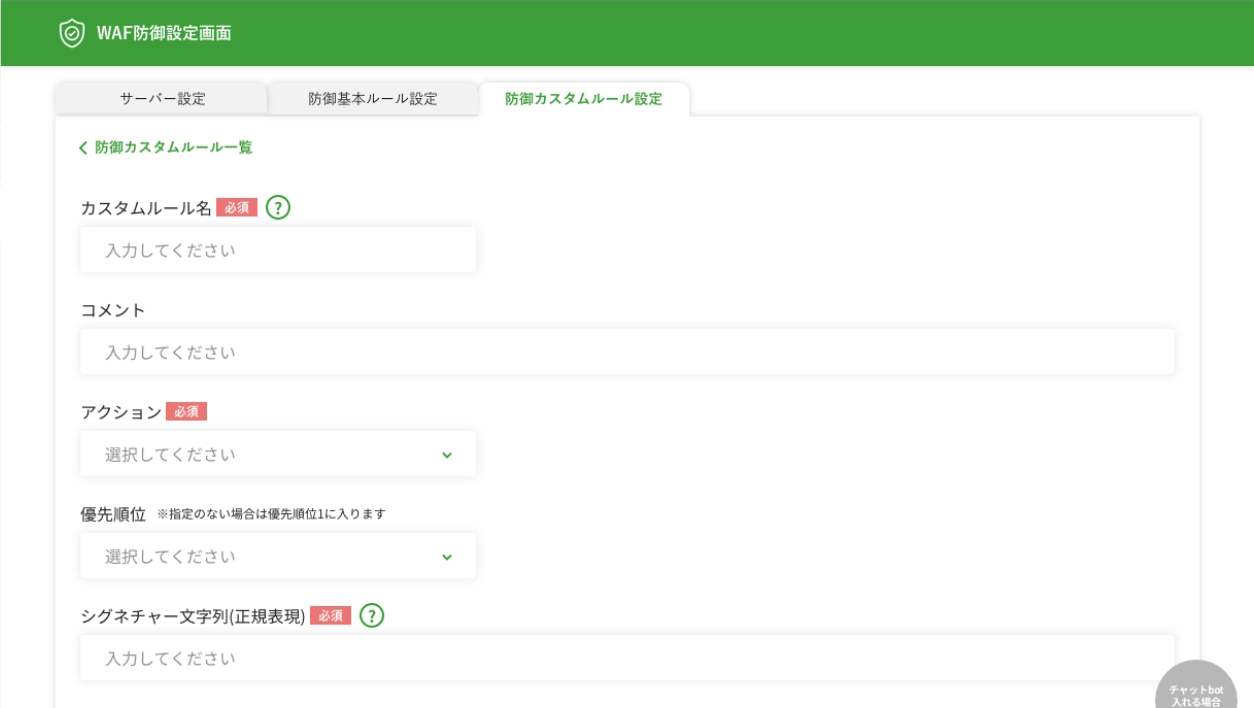Image resolution: width=1254 pixels, height=708 pixels.
Task: Open help icon beside カスタムルール名
Action: 278,208
